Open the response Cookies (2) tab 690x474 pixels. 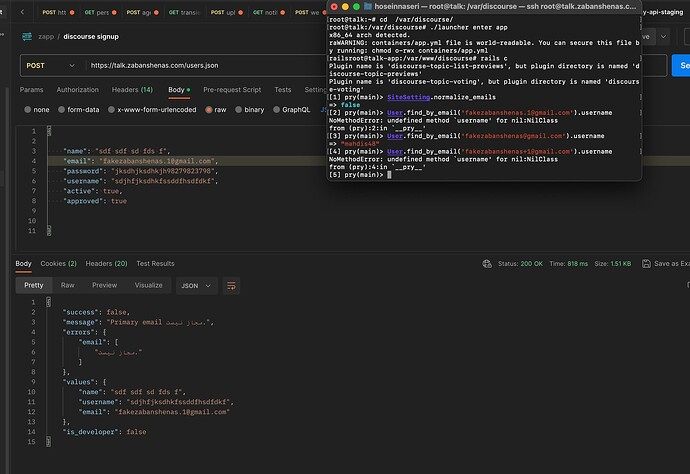pyautogui.click(x=59, y=264)
